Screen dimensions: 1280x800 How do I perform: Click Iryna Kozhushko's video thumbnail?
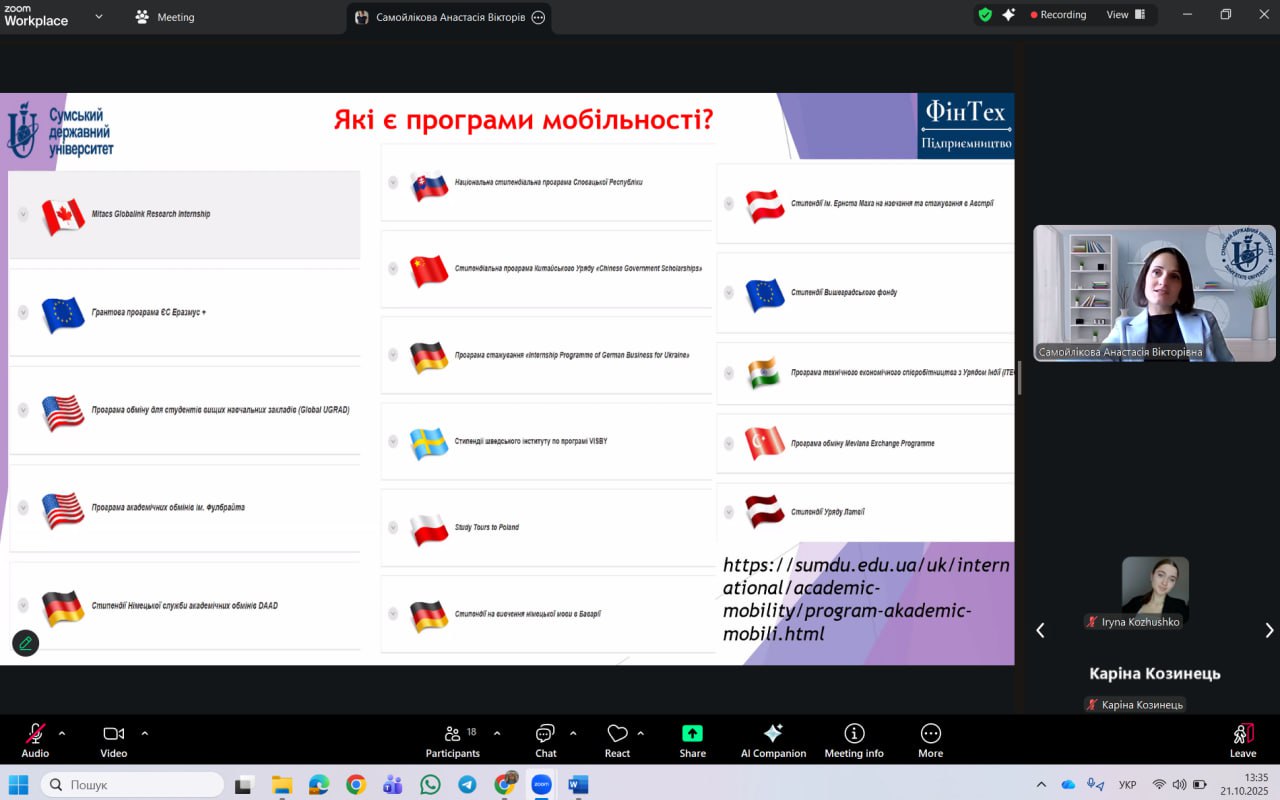tap(1155, 586)
